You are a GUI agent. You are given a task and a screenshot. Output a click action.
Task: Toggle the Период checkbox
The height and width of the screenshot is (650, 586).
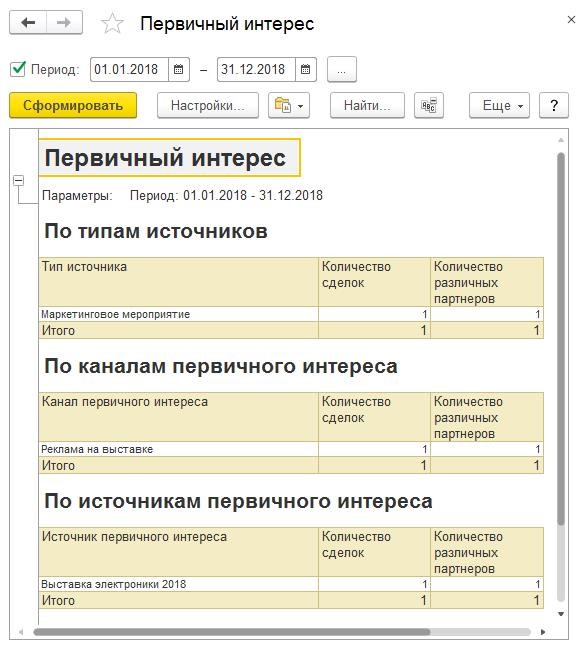[18, 69]
